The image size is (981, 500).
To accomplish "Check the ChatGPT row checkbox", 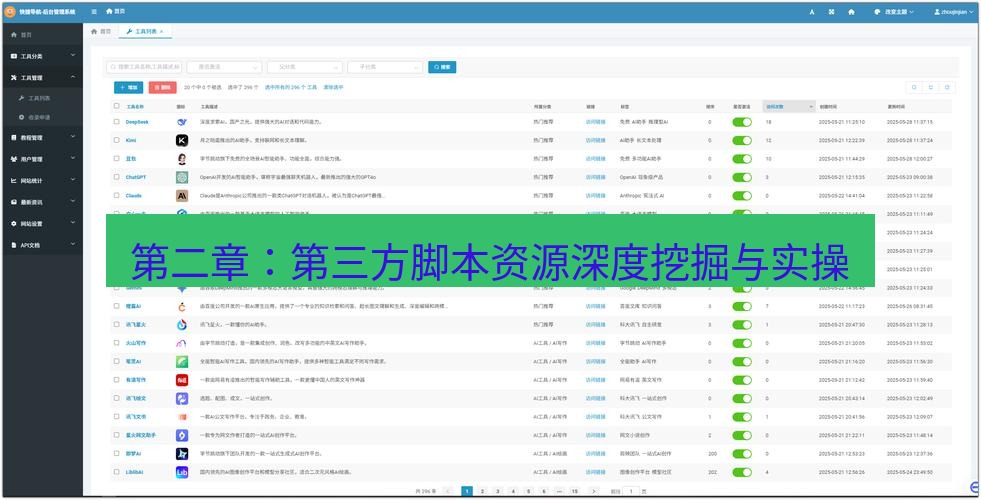I will pyautogui.click(x=116, y=177).
